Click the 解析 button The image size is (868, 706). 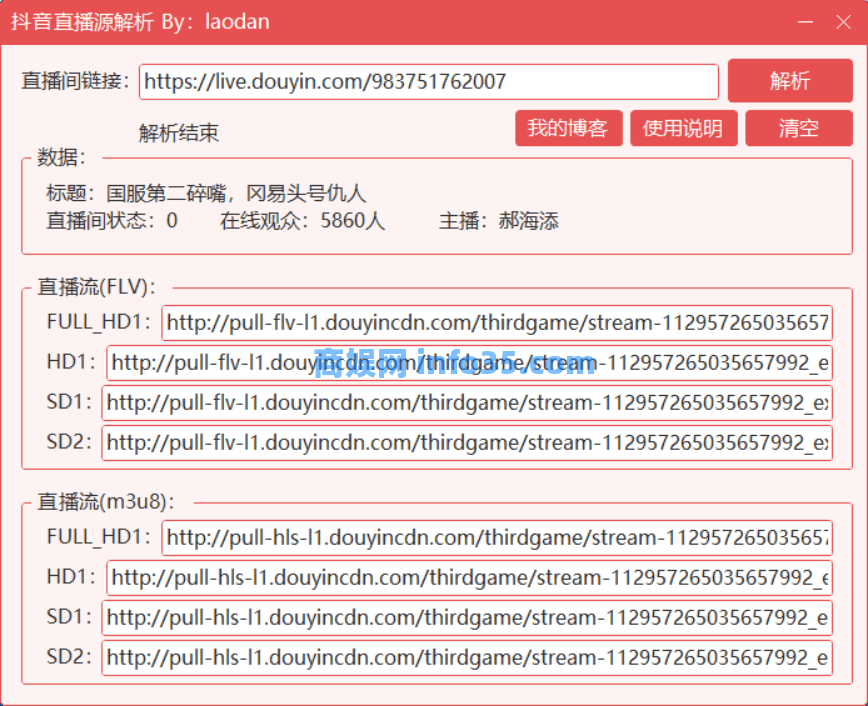[790, 81]
